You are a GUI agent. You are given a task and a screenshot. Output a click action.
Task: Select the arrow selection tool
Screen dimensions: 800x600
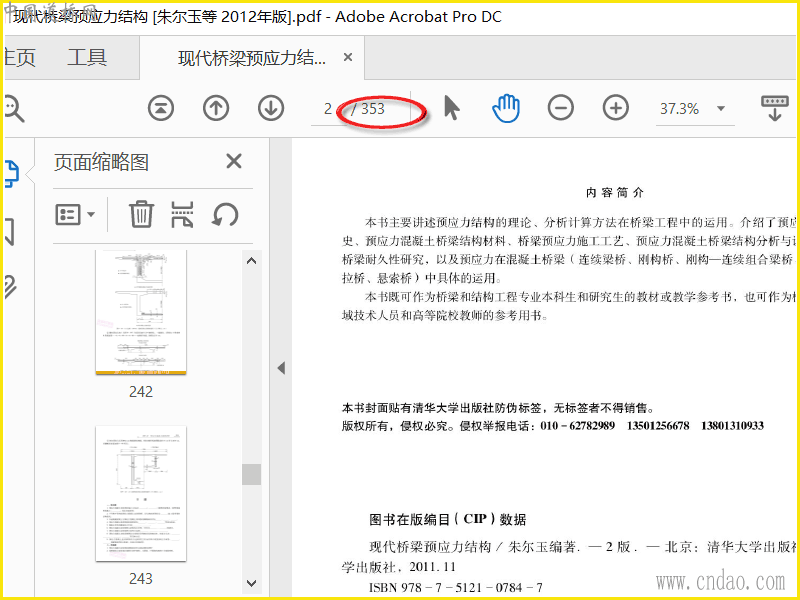tap(452, 108)
